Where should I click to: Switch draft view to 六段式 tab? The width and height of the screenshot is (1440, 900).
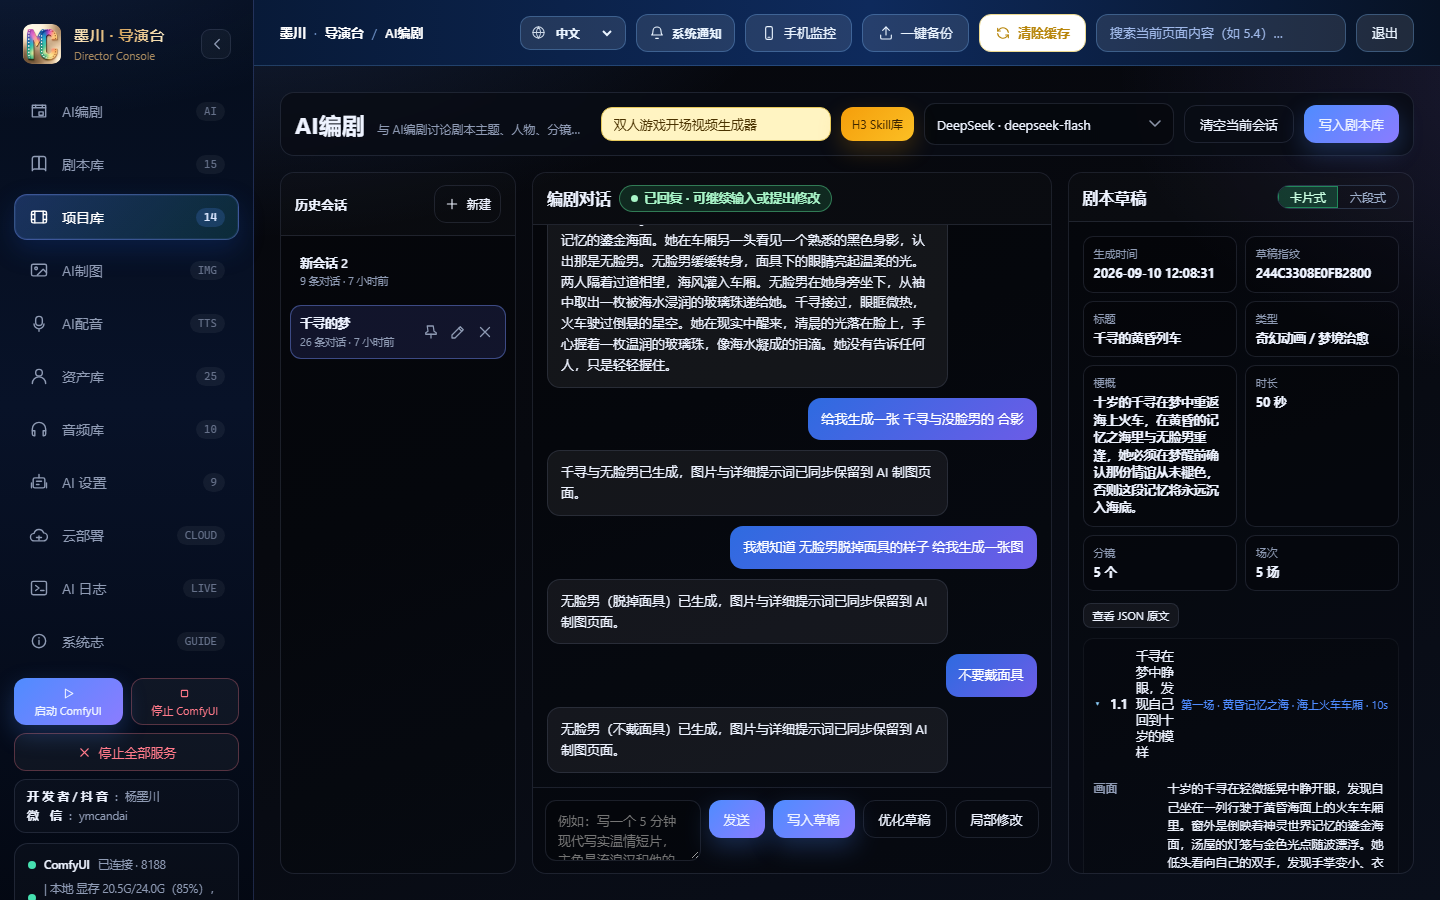tap(1367, 198)
